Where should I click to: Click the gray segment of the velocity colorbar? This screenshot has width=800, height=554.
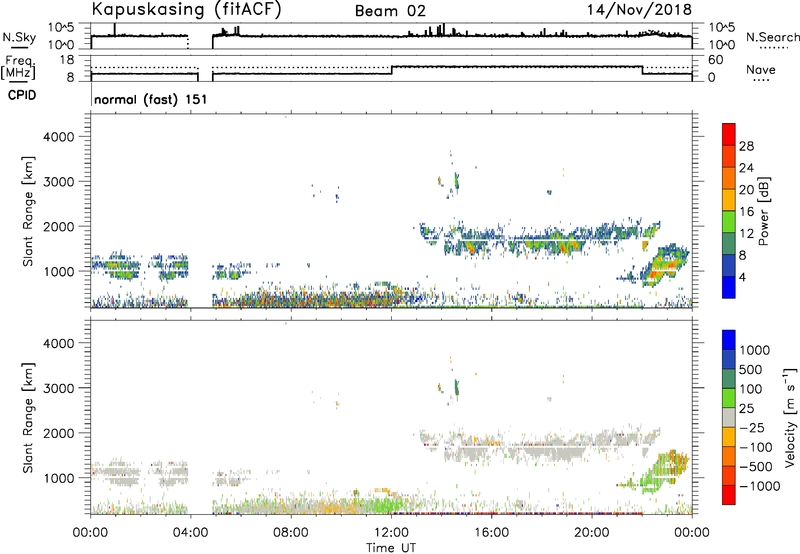click(729, 417)
